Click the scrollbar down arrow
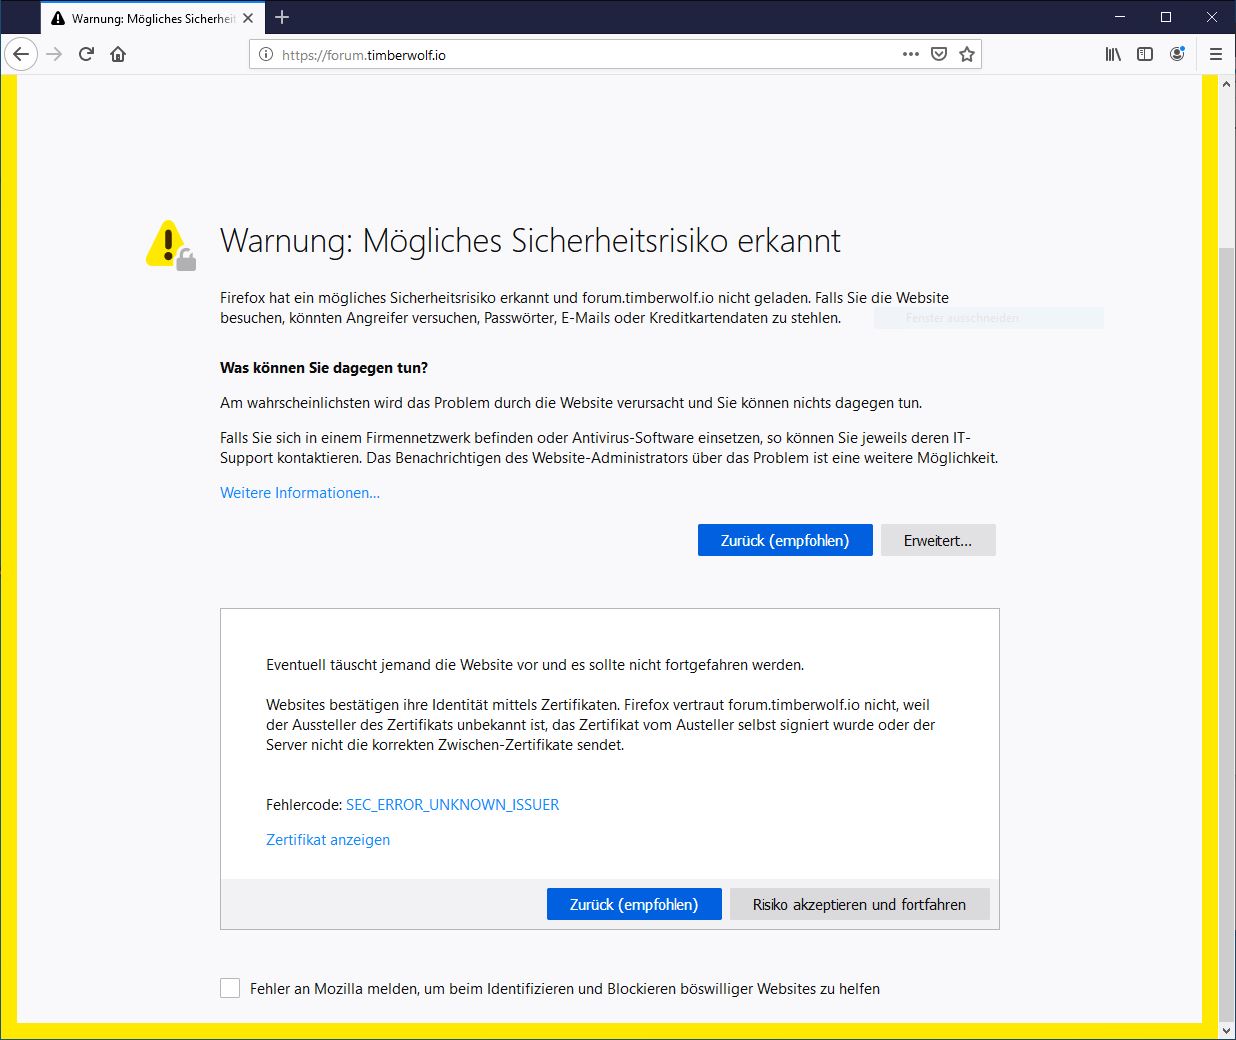The height and width of the screenshot is (1040, 1236). click(x=1227, y=1029)
